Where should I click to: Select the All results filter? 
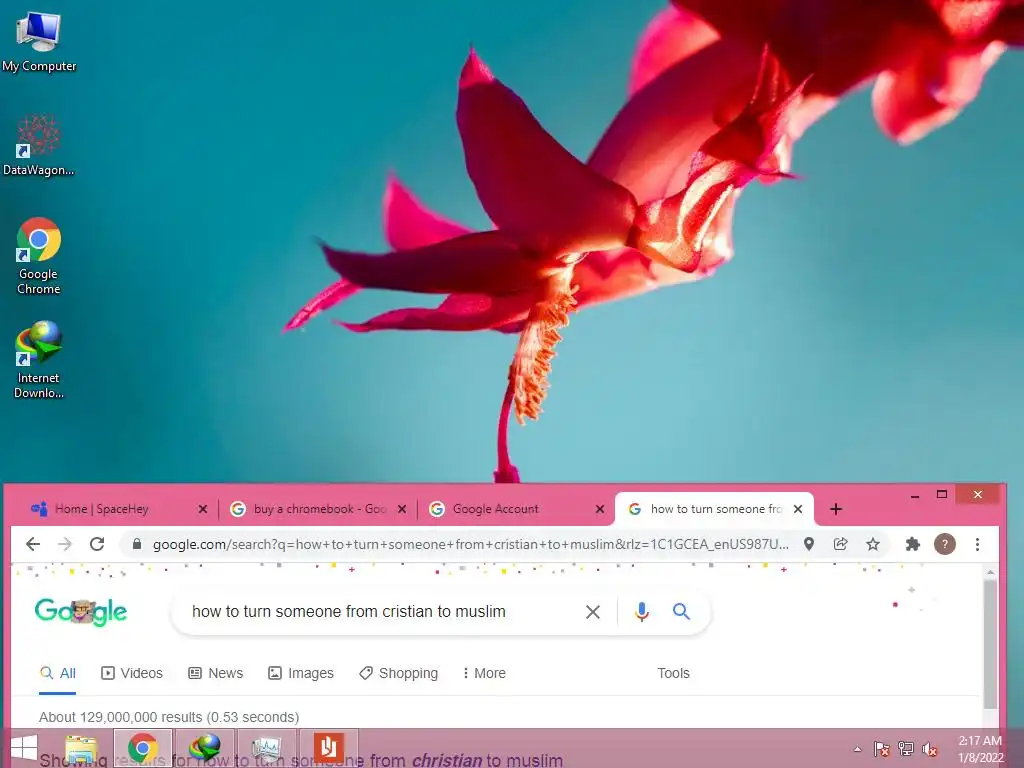[57, 673]
